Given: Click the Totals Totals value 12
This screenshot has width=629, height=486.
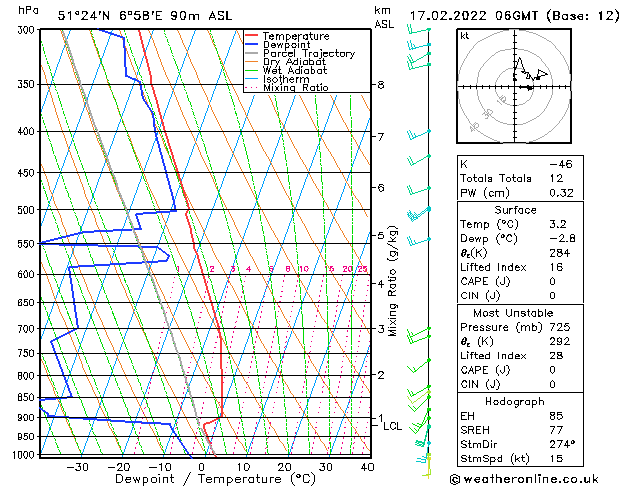Looking at the screenshot, I should pos(556,178).
